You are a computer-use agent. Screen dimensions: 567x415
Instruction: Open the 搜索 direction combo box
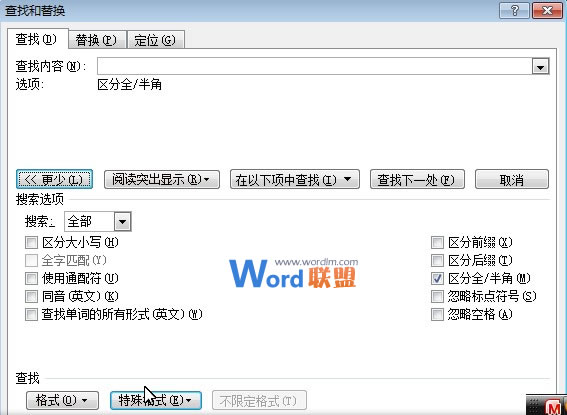98,221
